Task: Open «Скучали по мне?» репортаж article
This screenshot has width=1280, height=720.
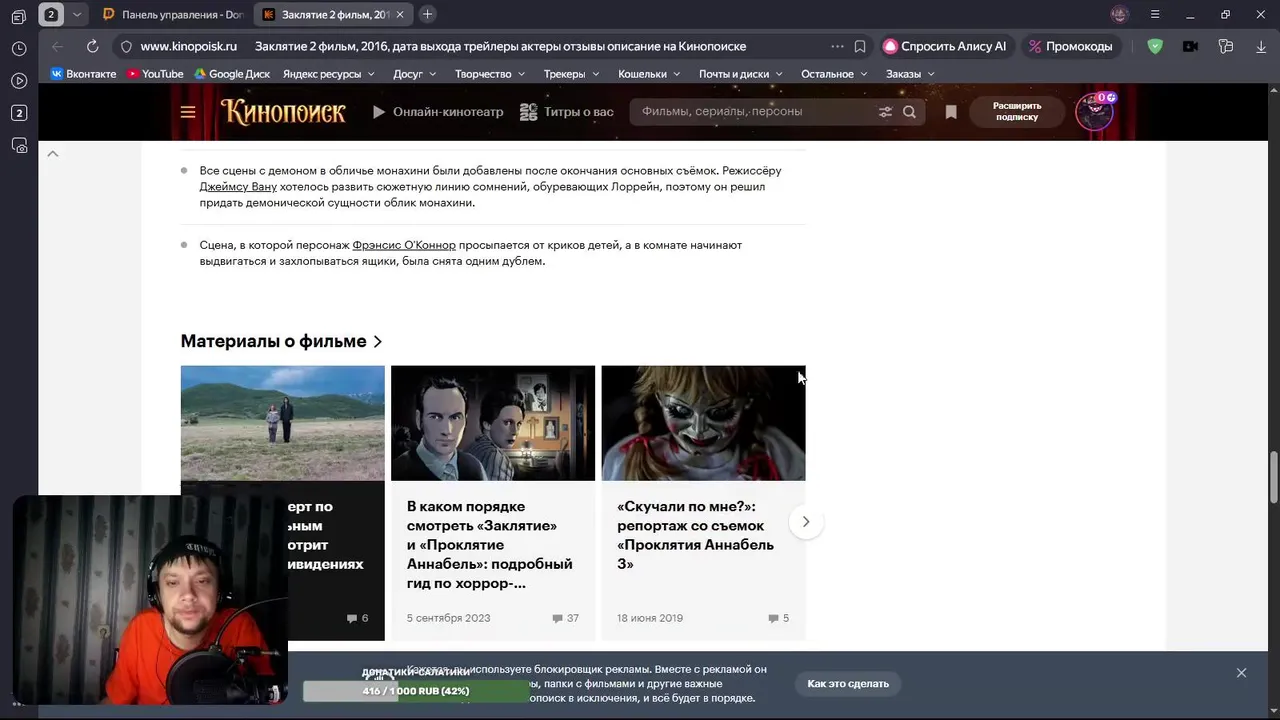Action: tap(696, 535)
